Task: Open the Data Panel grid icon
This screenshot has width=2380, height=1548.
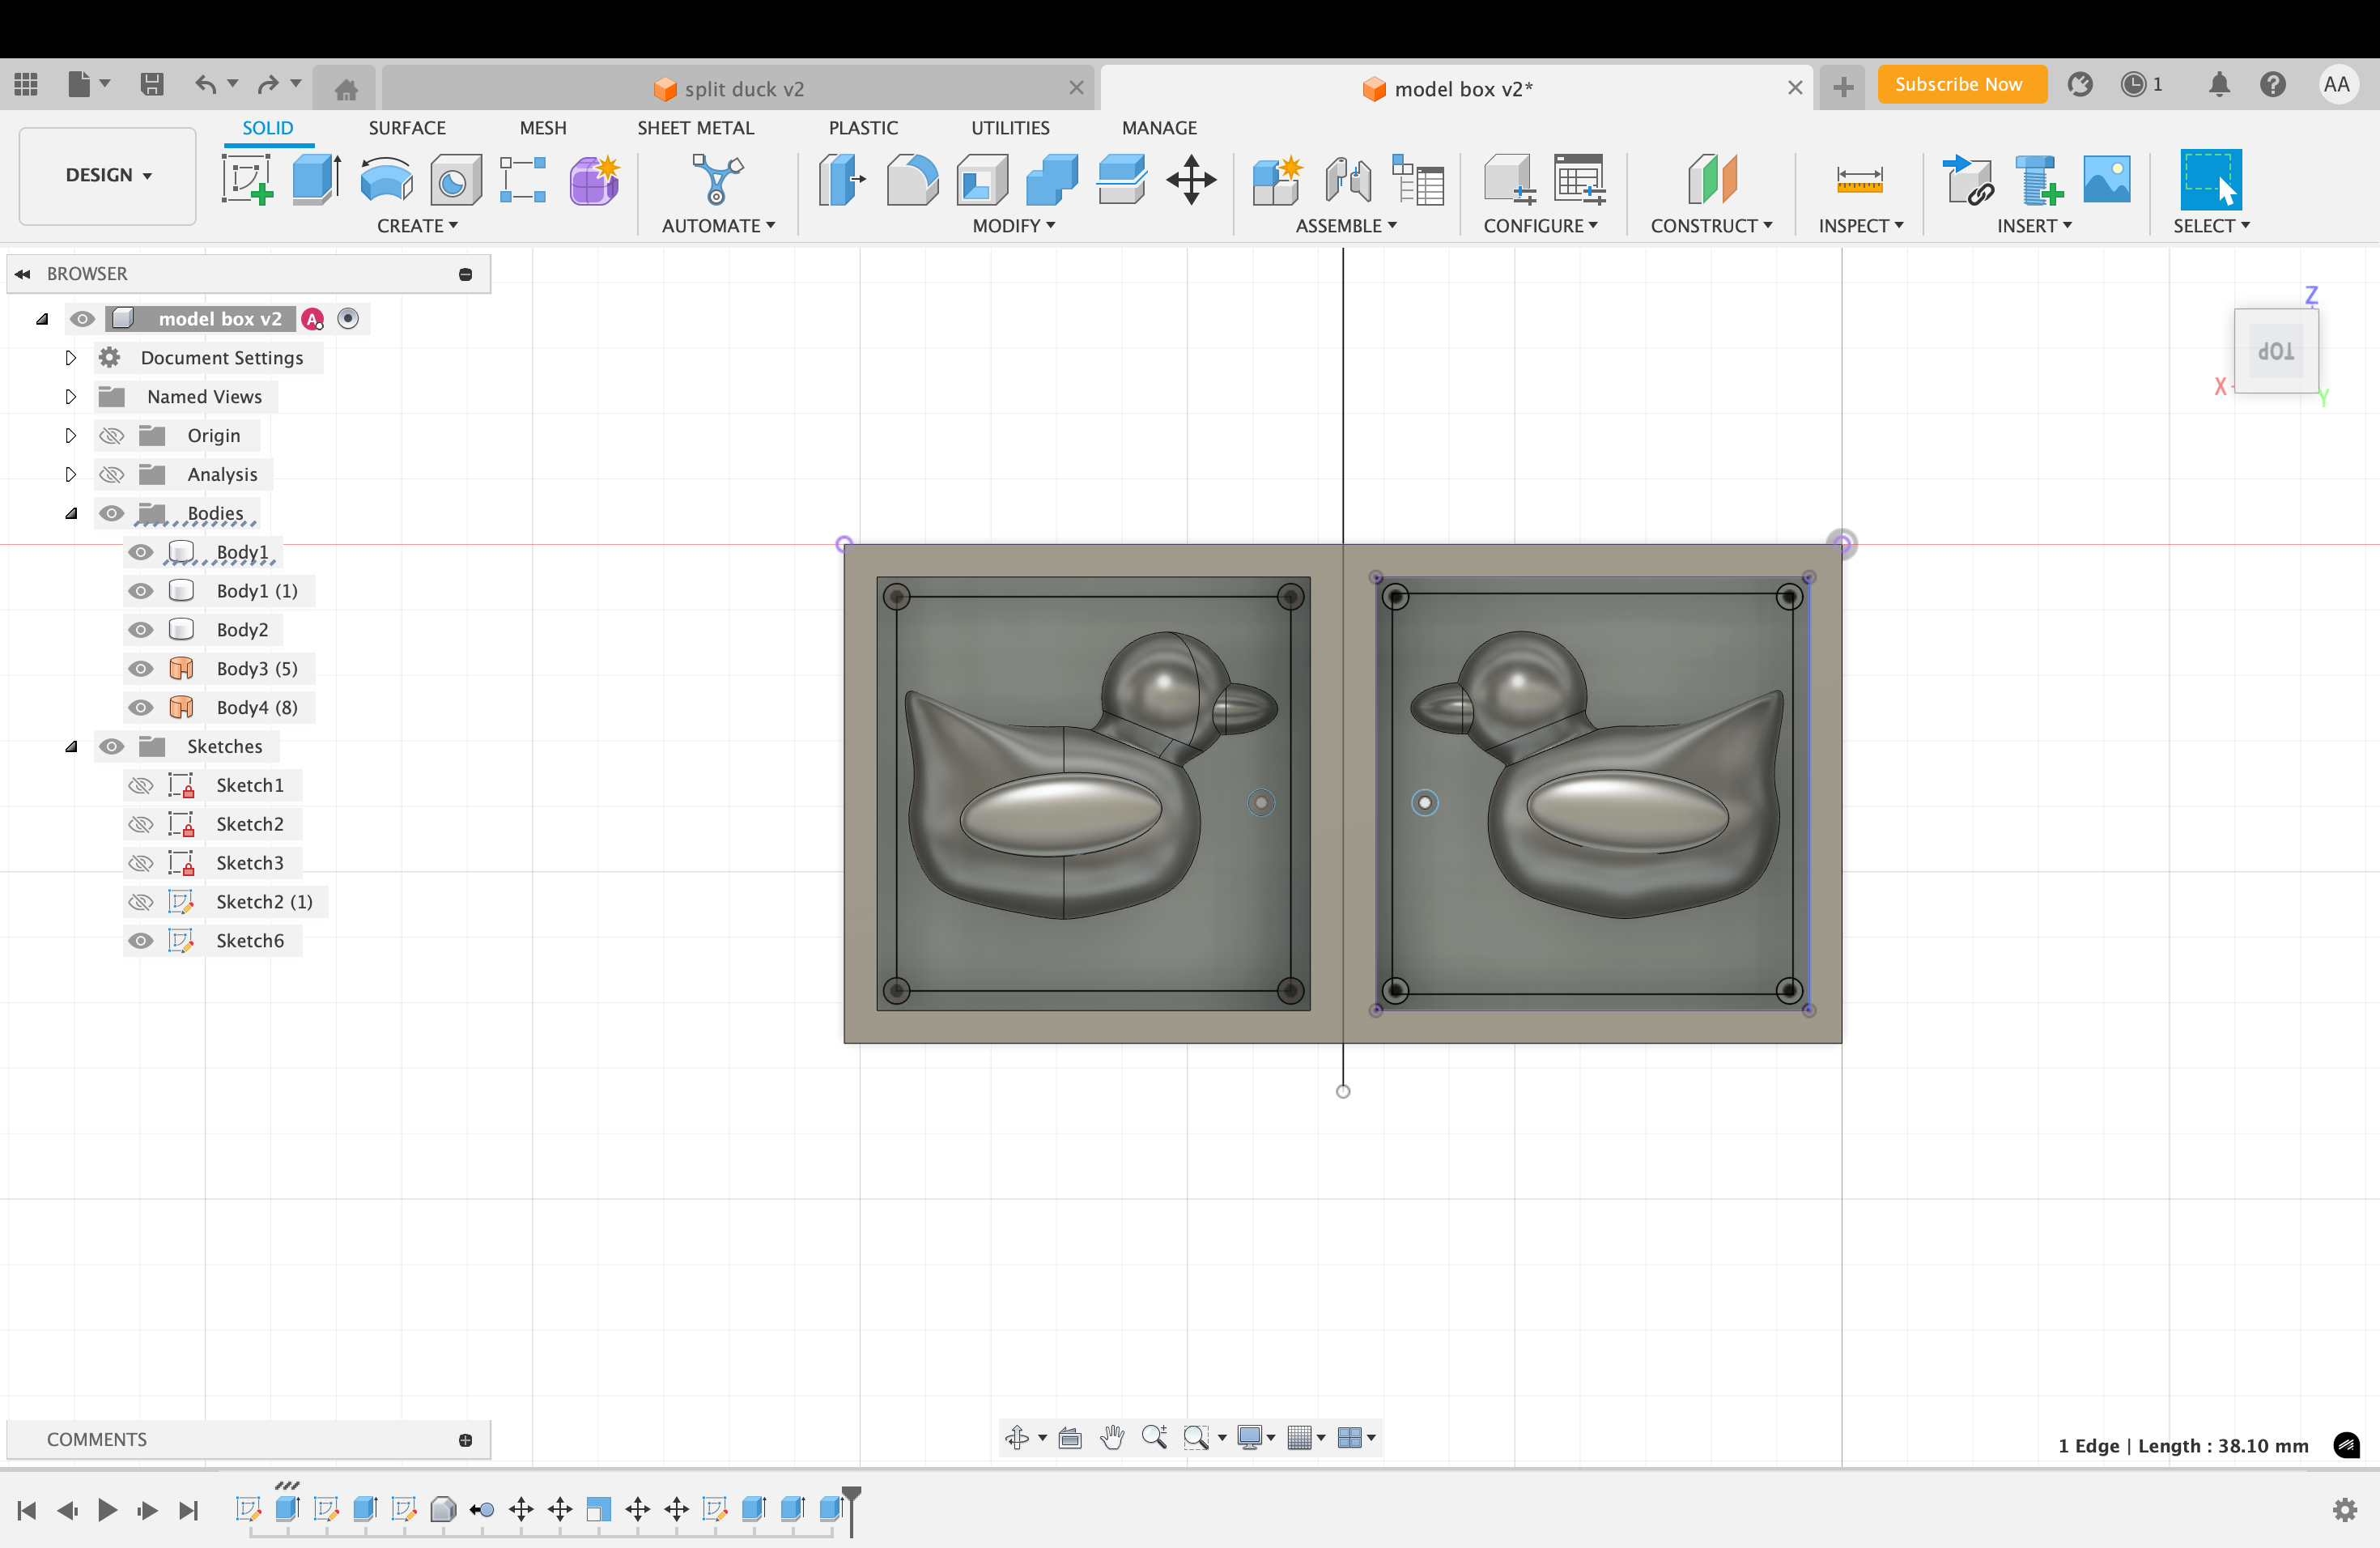Action: tap(26, 84)
